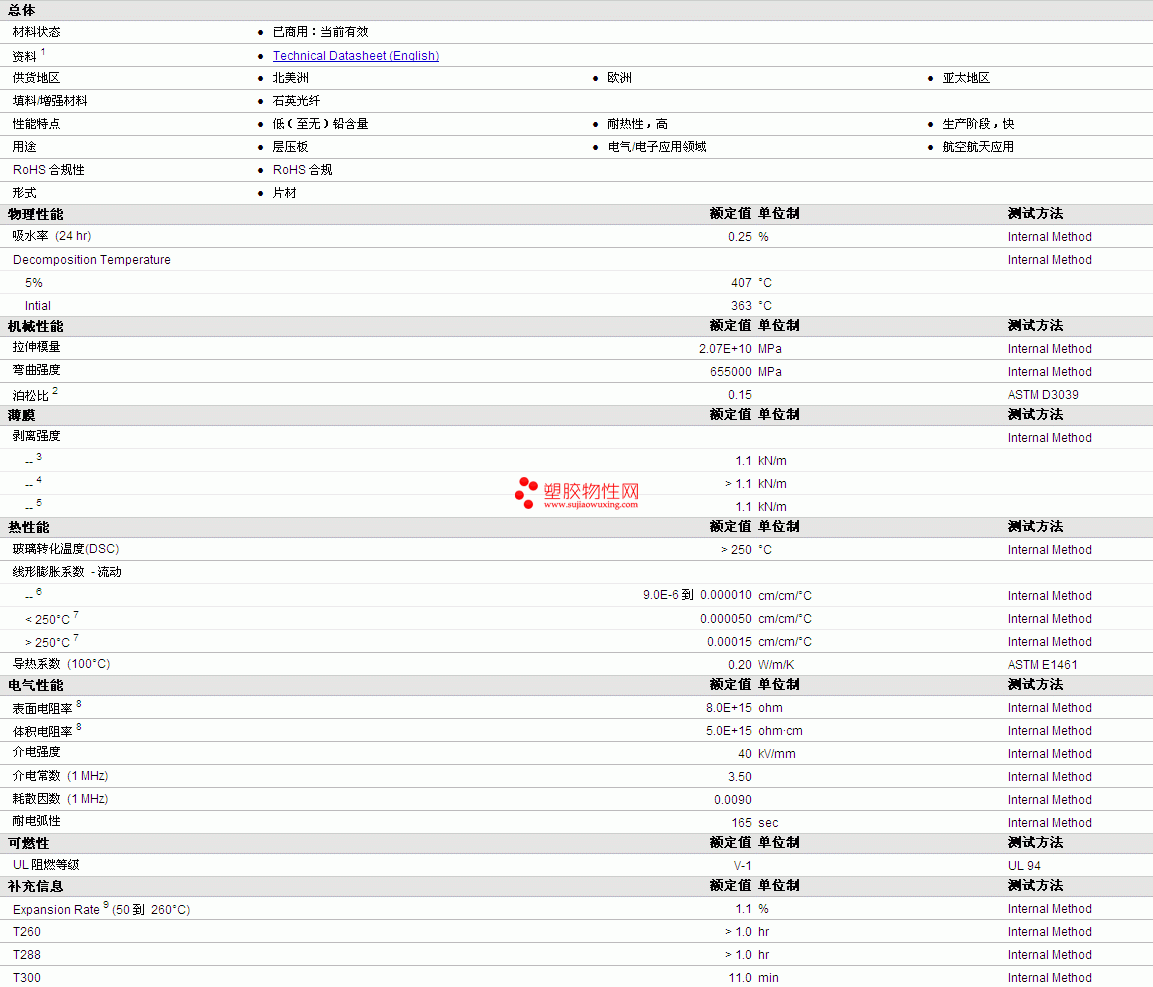Select the 吸水率 (24 hr) row label
This screenshot has width=1153, height=987.
click(51, 236)
